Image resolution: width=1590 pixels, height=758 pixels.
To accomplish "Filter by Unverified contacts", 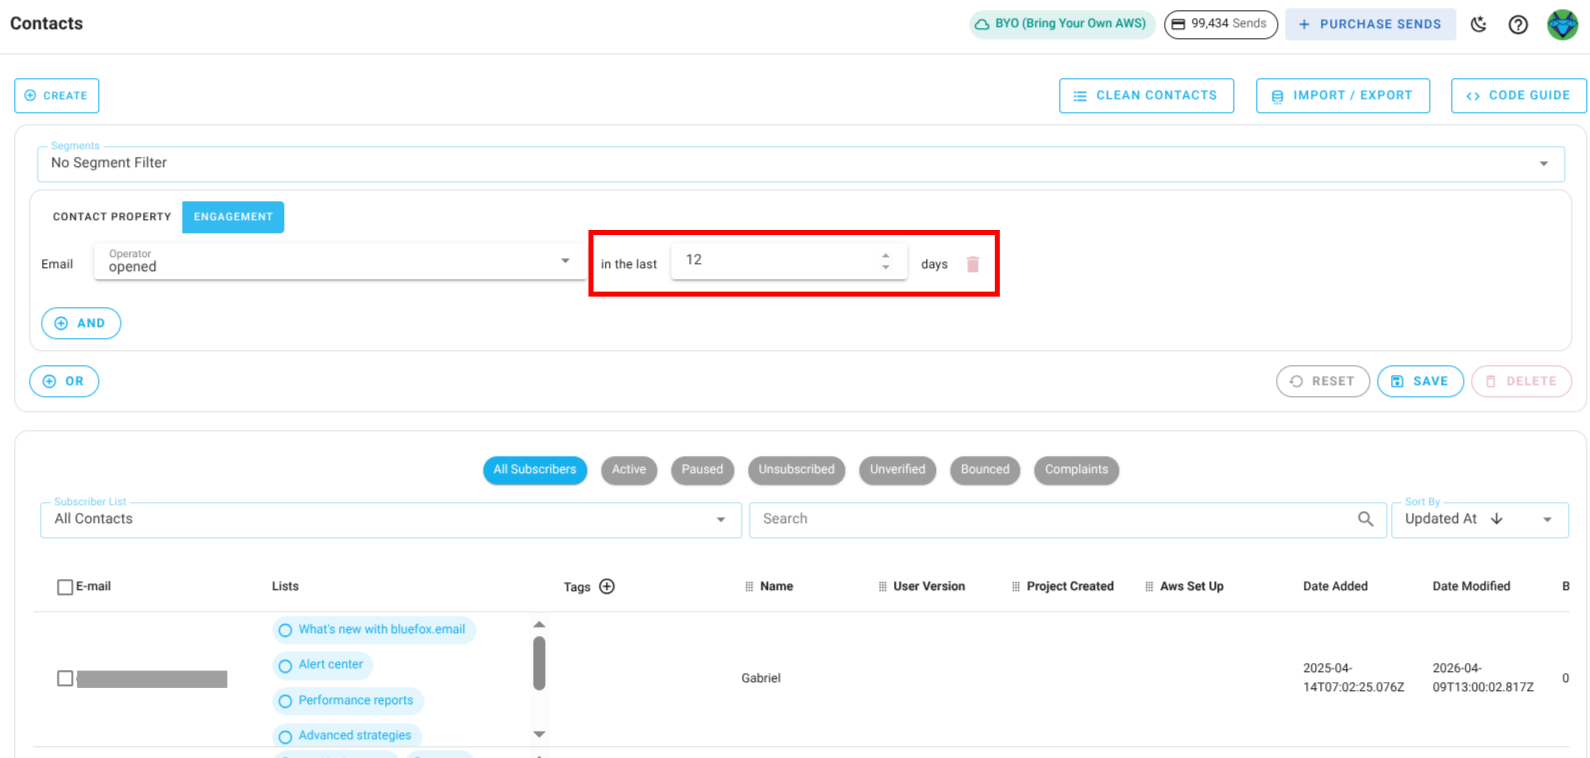I will coord(898,470).
